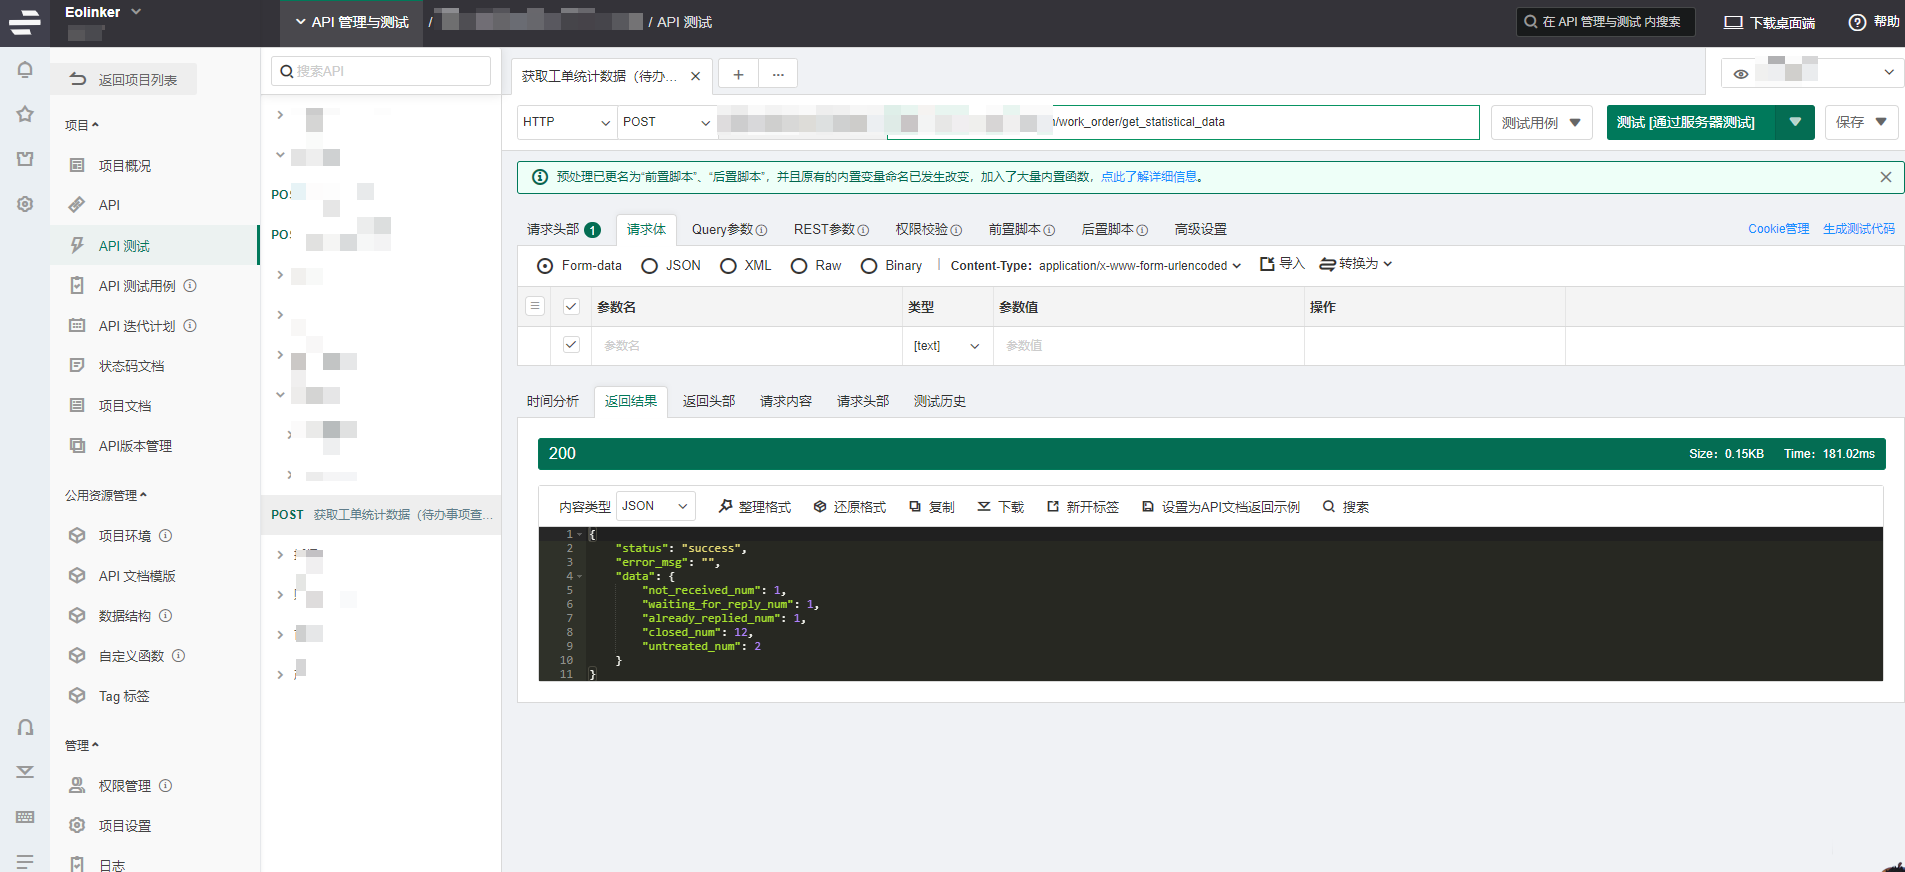Open the Cookie管理 link
1905x872 pixels.
pyautogui.click(x=1778, y=229)
